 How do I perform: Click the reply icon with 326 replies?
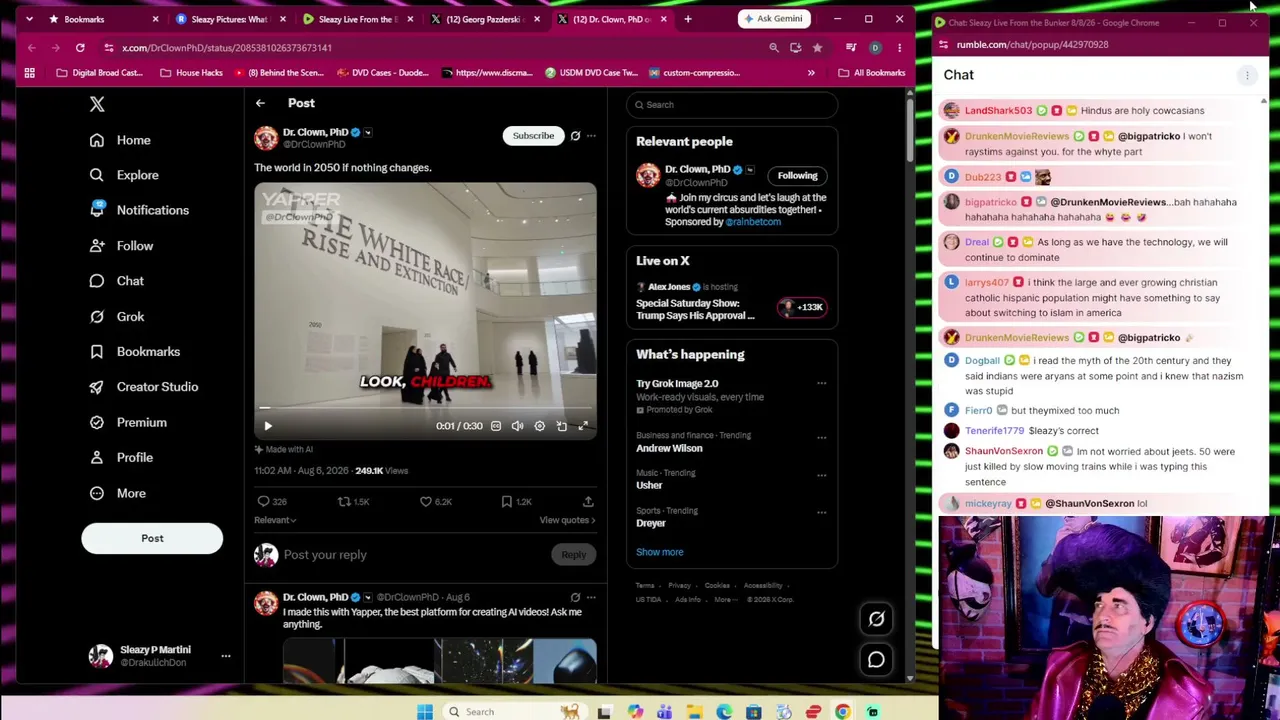point(264,501)
